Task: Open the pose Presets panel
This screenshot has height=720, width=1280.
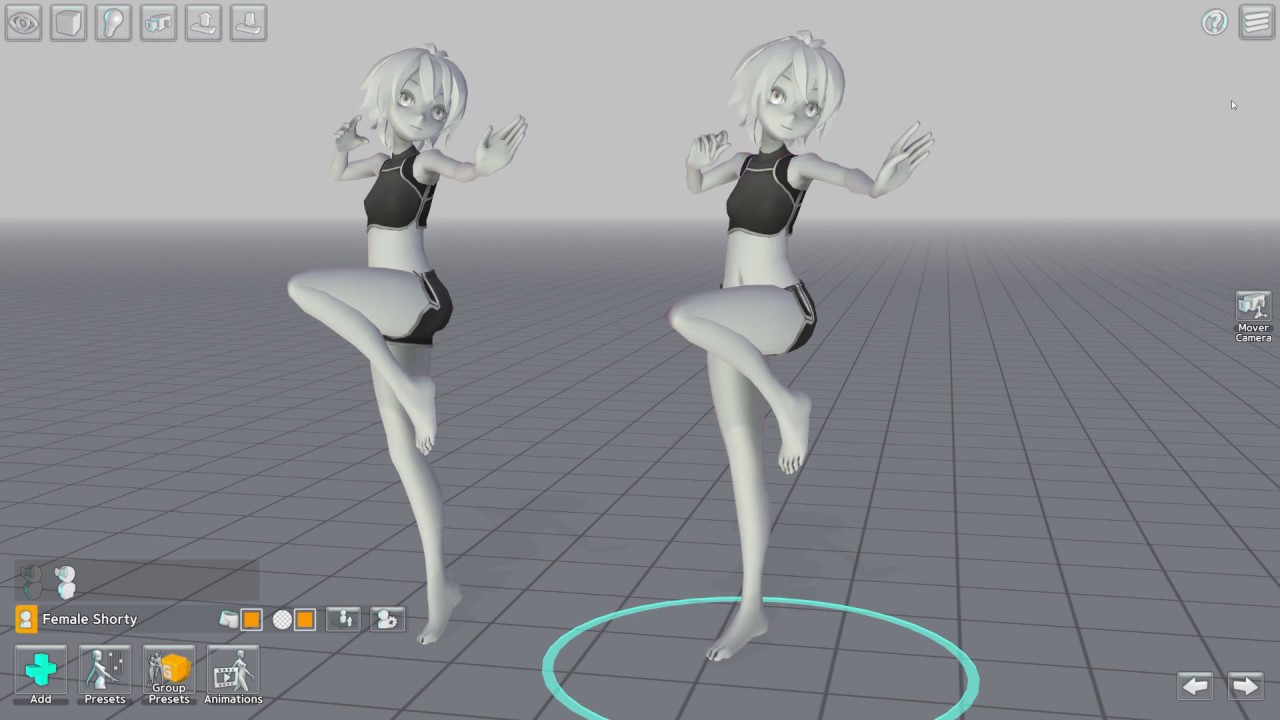Action: [x=105, y=675]
